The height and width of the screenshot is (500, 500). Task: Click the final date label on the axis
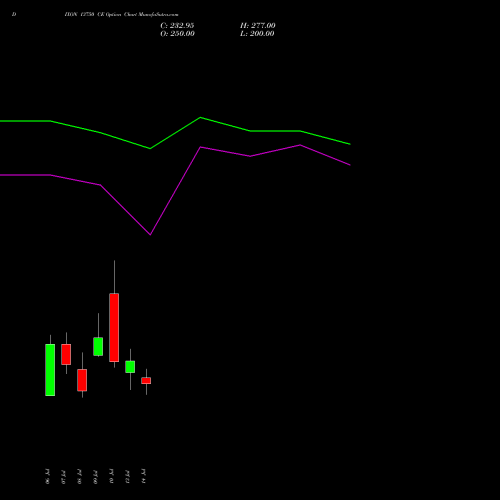click(x=143, y=477)
